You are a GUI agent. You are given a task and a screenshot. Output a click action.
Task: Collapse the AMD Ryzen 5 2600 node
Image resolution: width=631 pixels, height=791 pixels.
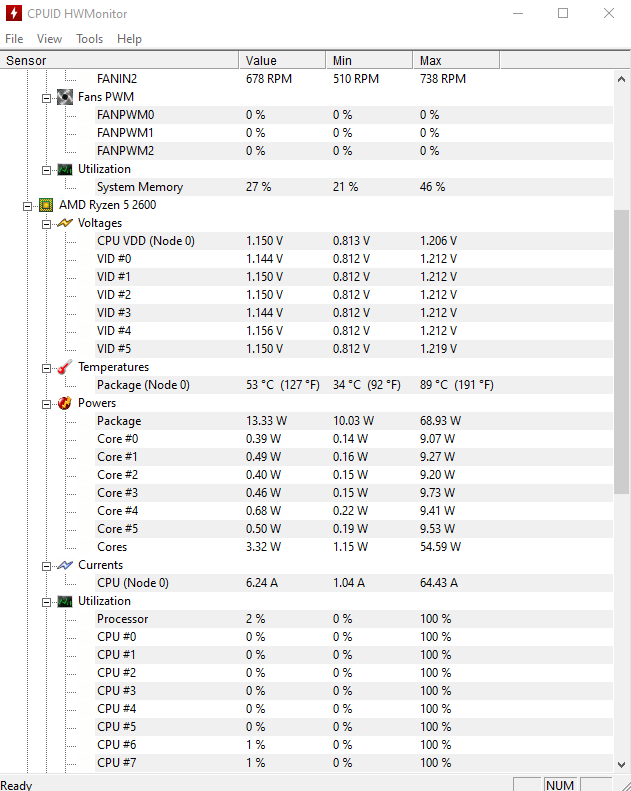click(x=28, y=205)
